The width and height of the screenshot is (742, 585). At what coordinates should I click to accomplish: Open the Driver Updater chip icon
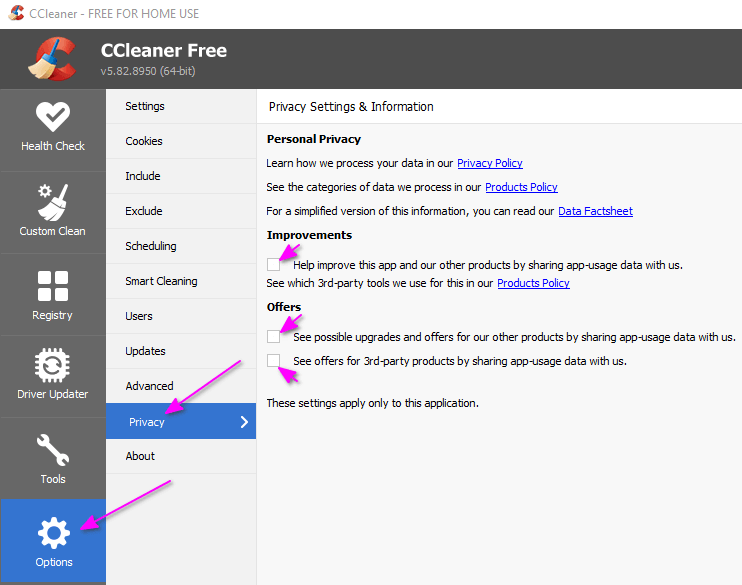tap(53, 365)
